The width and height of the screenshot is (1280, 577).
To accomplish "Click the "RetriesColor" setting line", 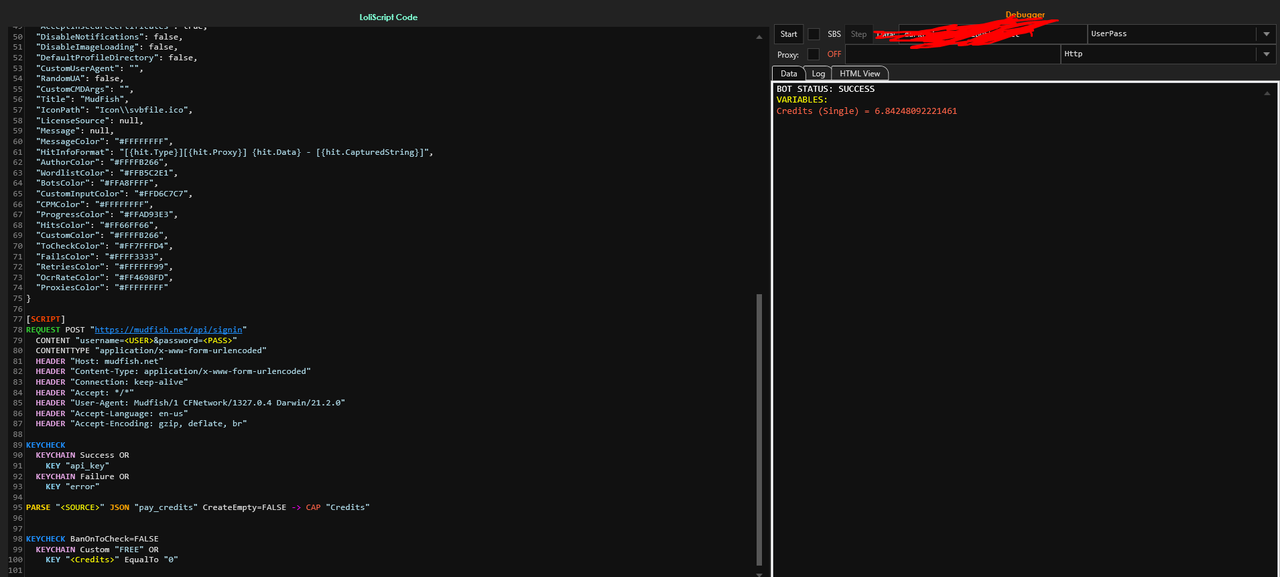I will (x=105, y=266).
